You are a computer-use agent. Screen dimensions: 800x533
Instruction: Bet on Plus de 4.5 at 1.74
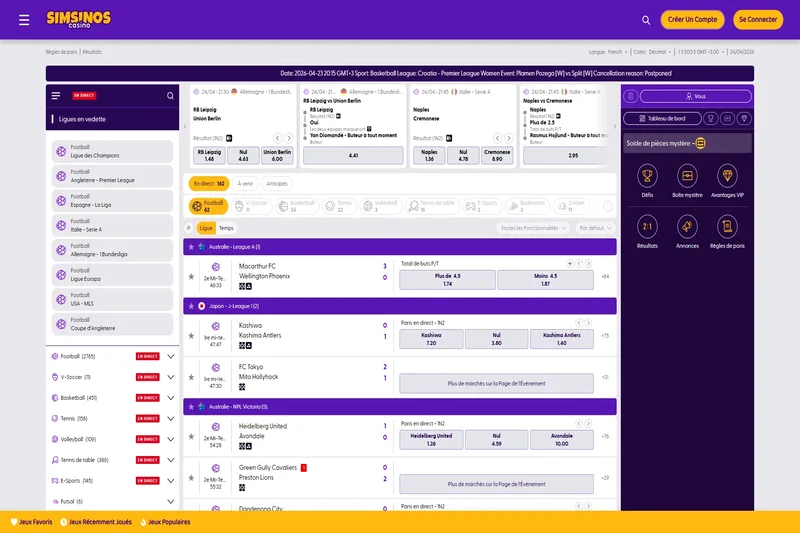click(447, 280)
